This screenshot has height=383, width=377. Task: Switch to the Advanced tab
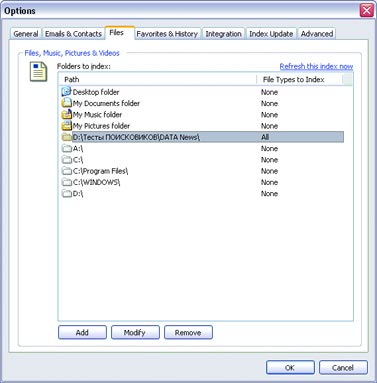[x=317, y=34]
